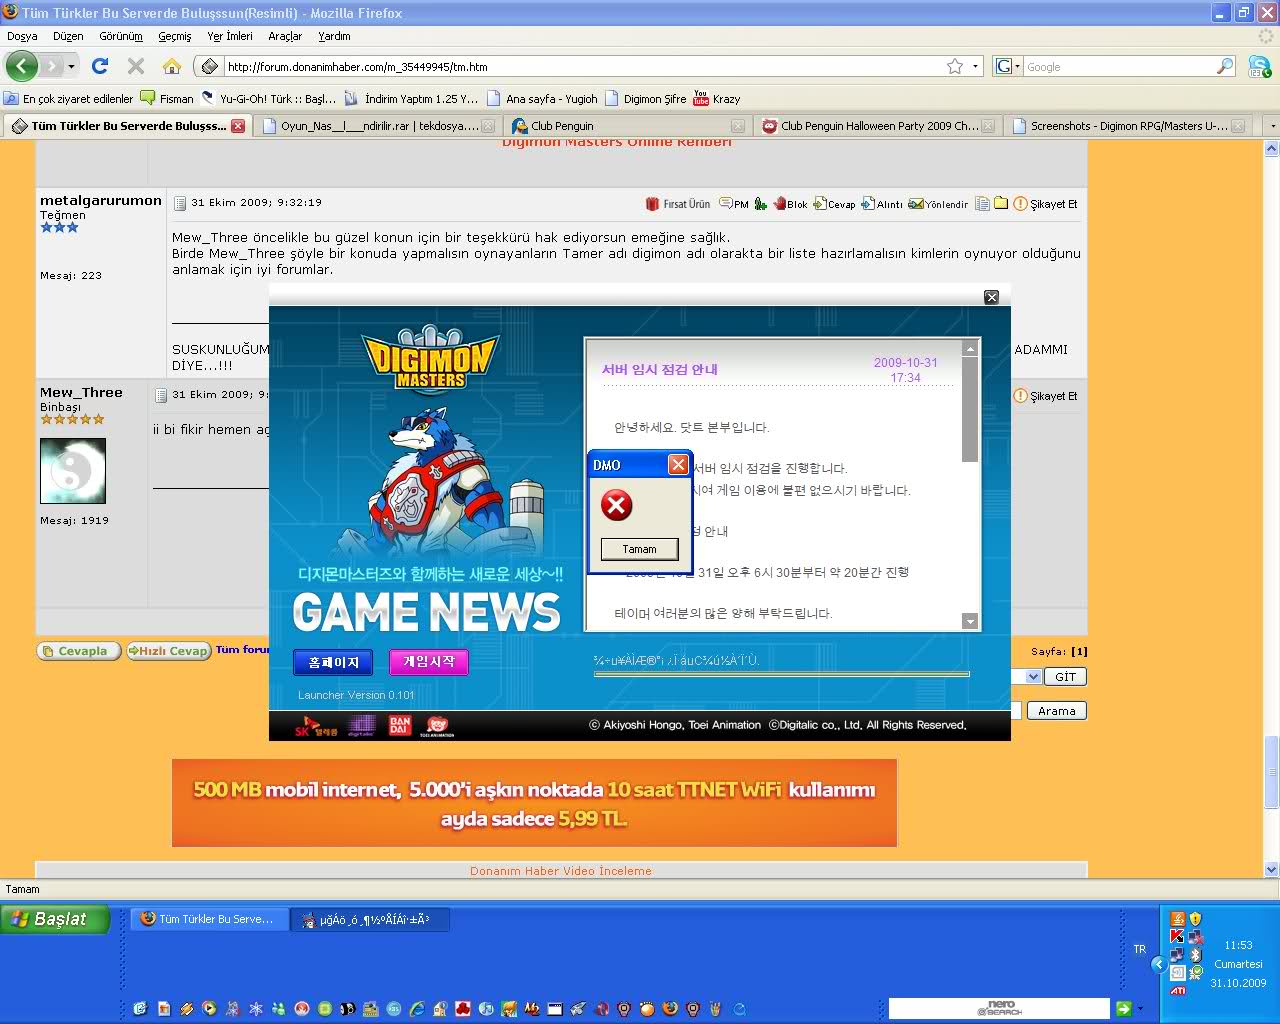Screen dimensions: 1280x1024
Task: Stop loading with the X toolbar icon
Action: (x=136, y=66)
